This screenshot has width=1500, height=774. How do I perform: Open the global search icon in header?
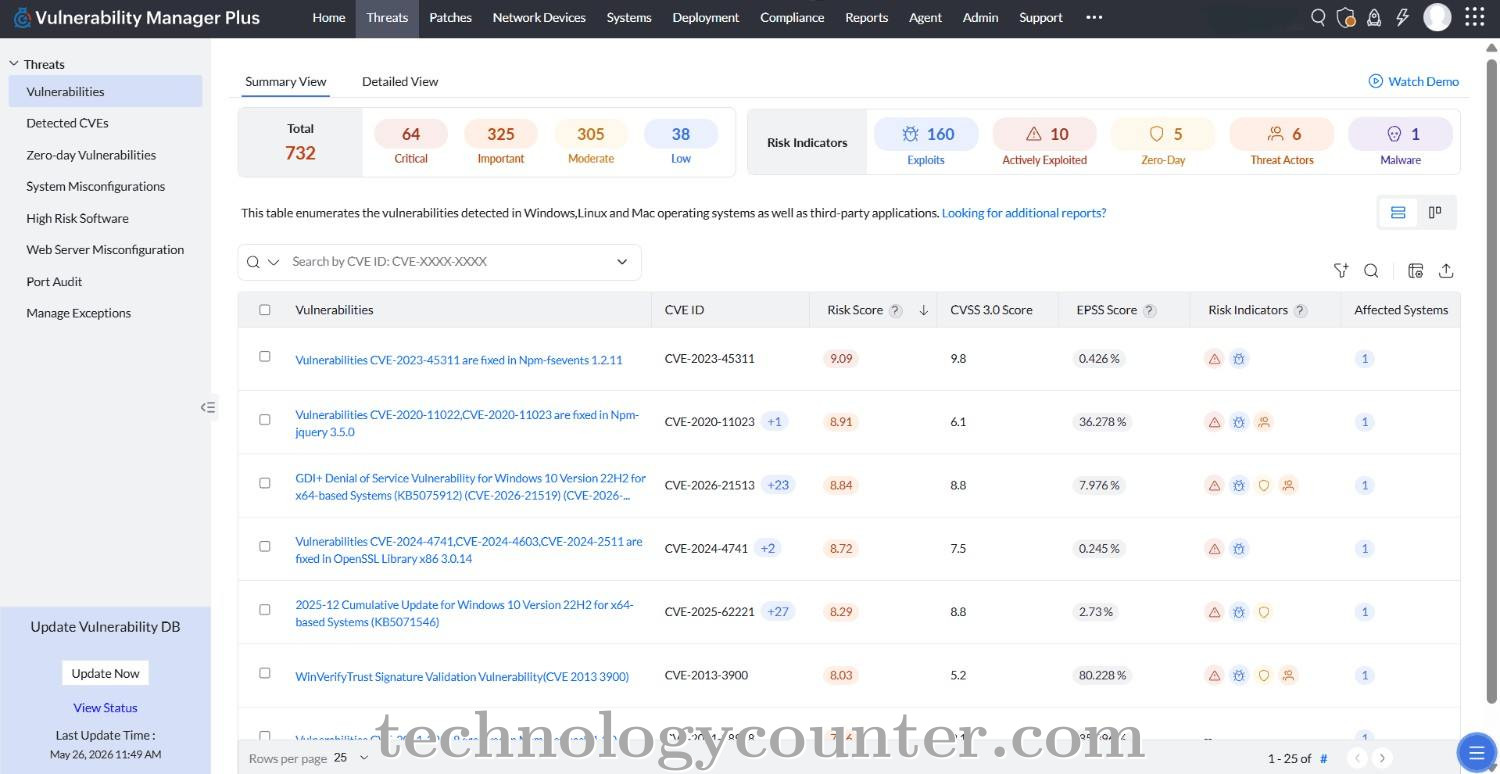[x=1318, y=17]
